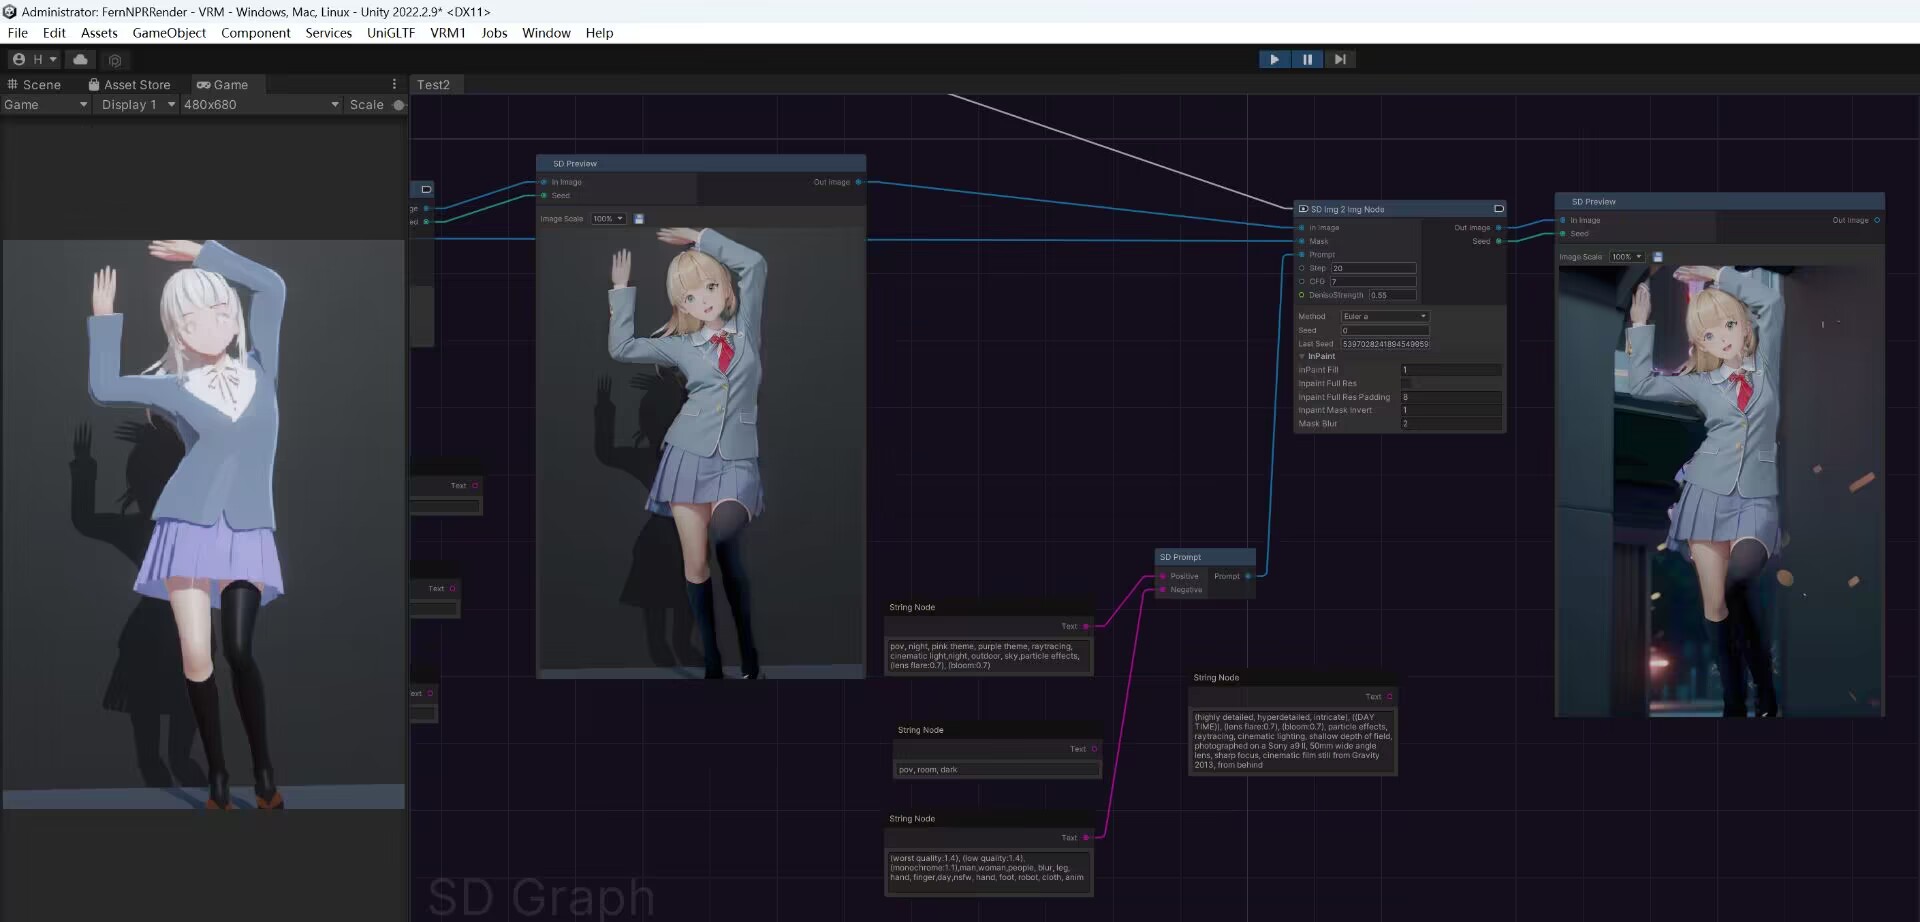Screen dimensions: 1920x922
Task: Open the Game panel three-dot menu
Action: click(394, 84)
